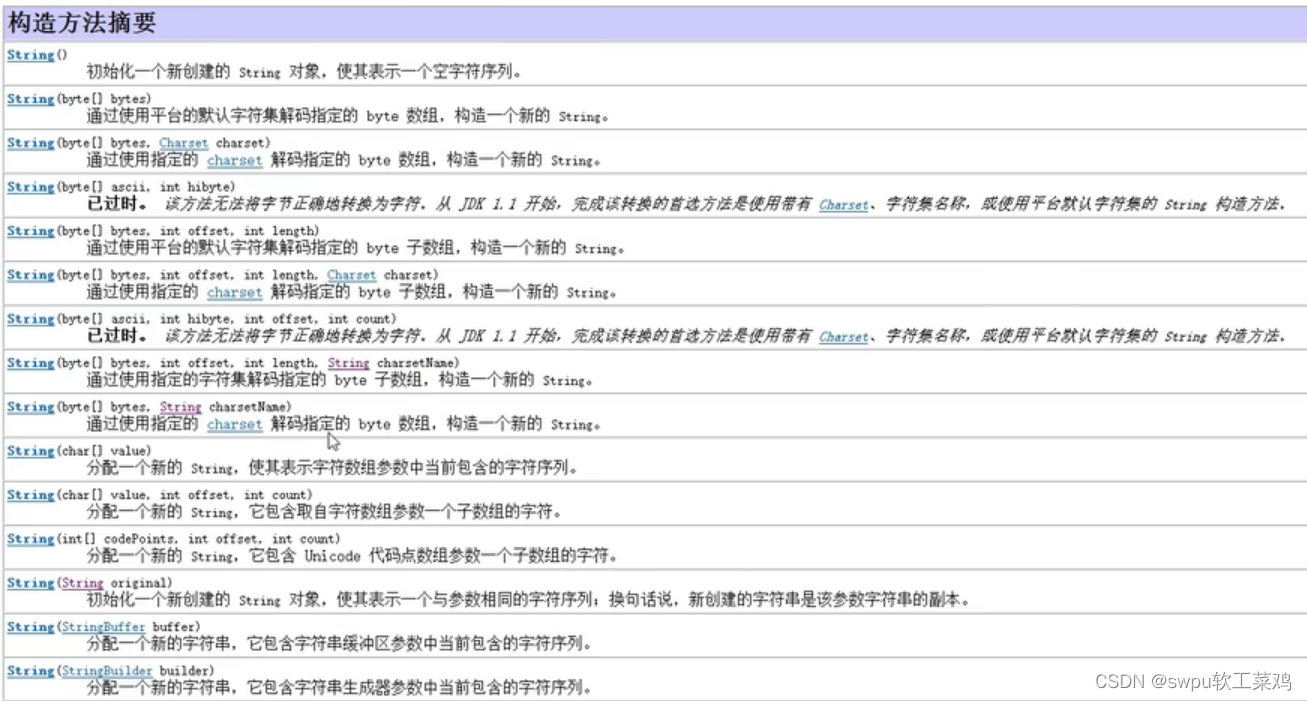
Task: Click the String(int[] codePoints, int offset, int count) link
Action: pos(29,539)
